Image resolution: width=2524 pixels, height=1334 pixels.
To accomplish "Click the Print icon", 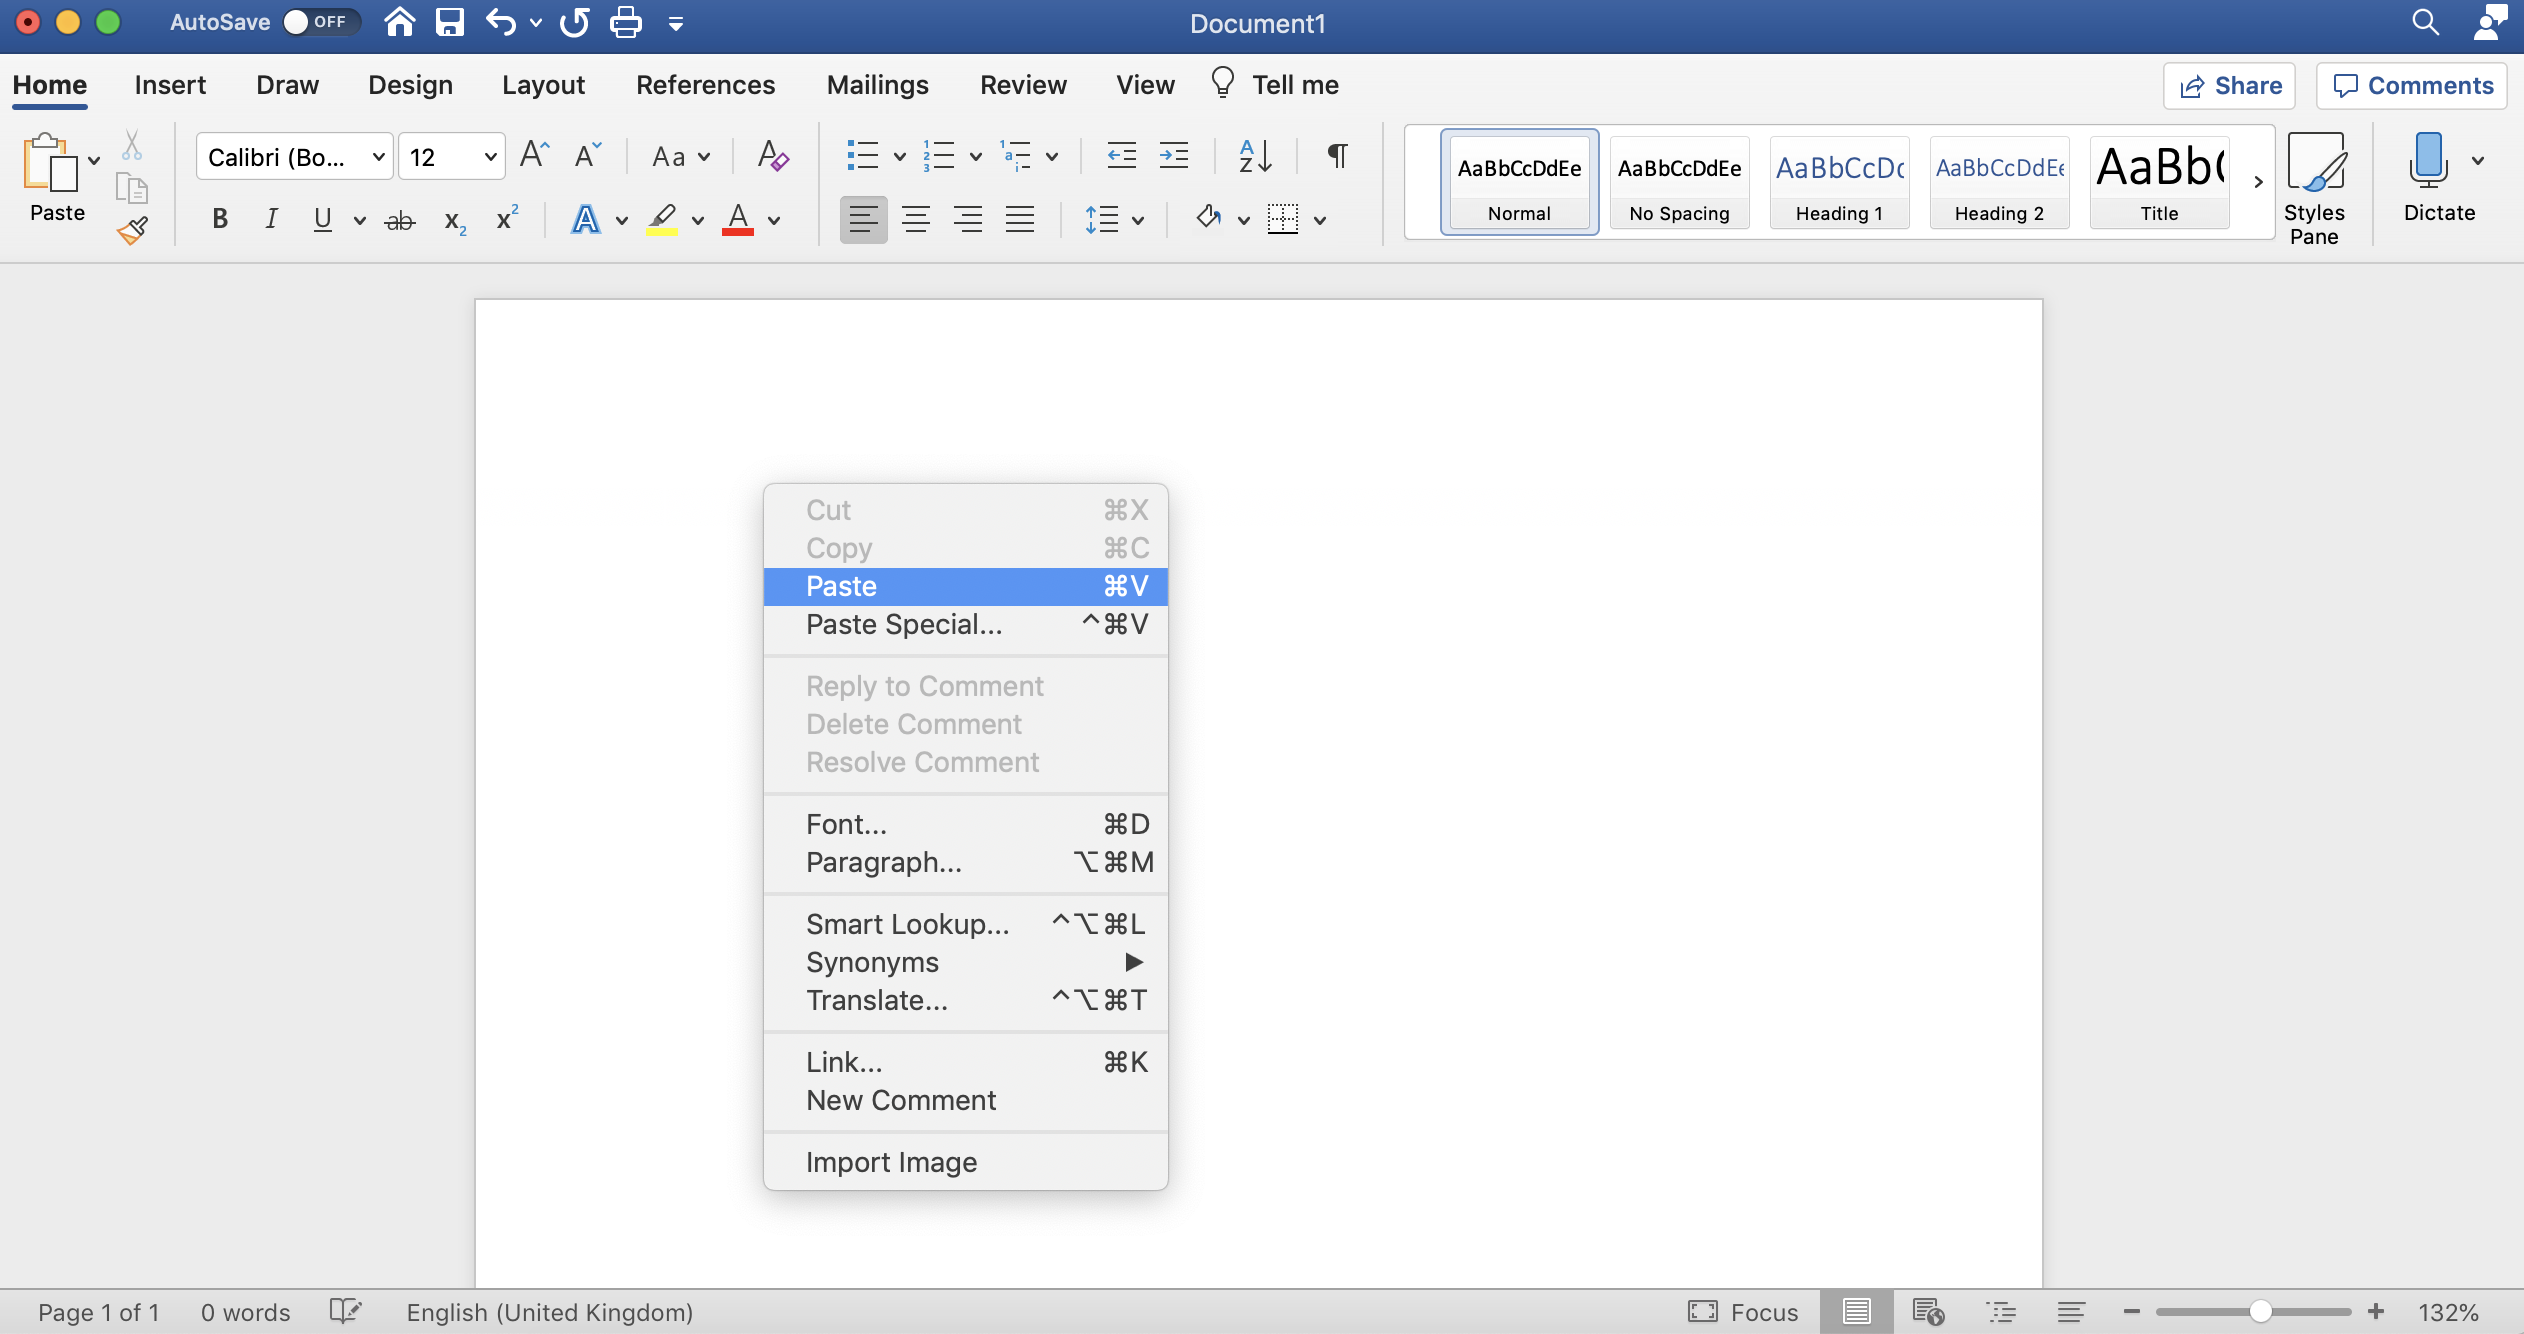I will 625,23.
